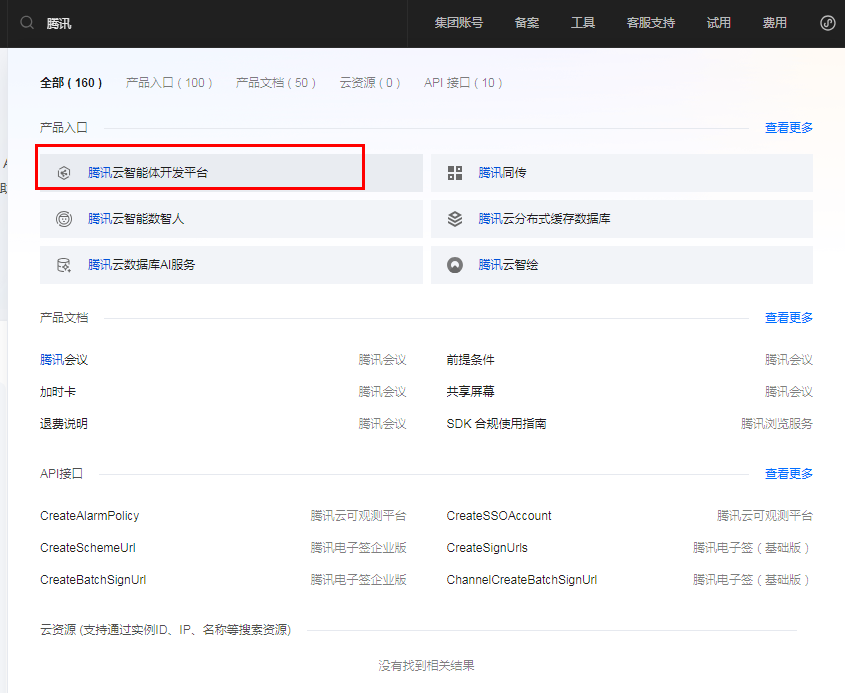Open the 腾讯会议 document link
This screenshot has height=693, width=845.
point(64,360)
